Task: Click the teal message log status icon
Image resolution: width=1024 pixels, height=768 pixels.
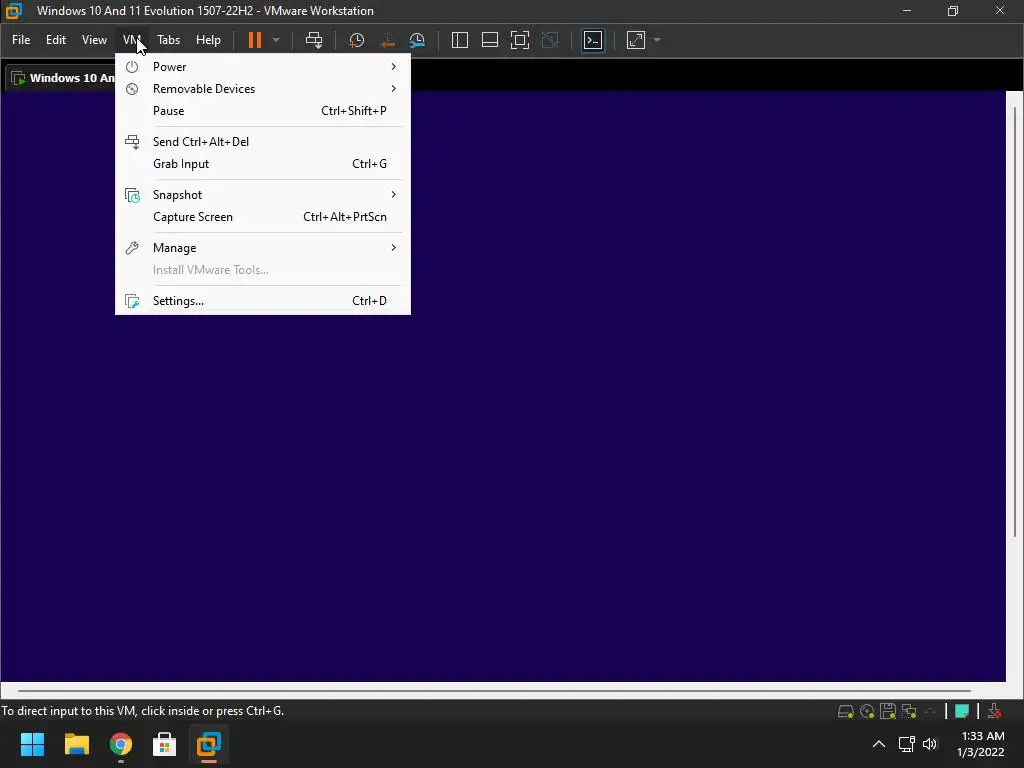Action: pyautogui.click(x=962, y=711)
